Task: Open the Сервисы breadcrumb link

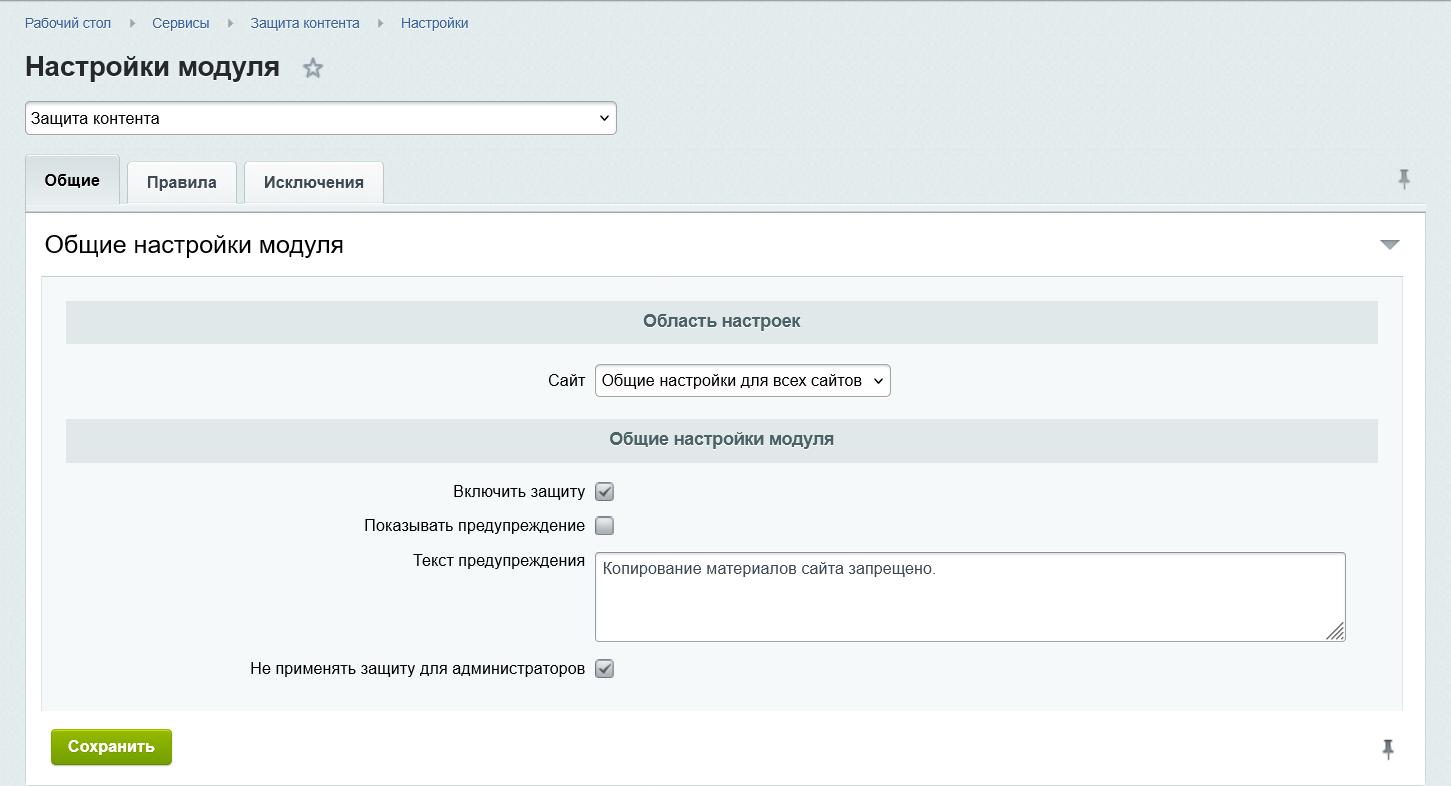Action: pyautogui.click(x=180, y=22)
